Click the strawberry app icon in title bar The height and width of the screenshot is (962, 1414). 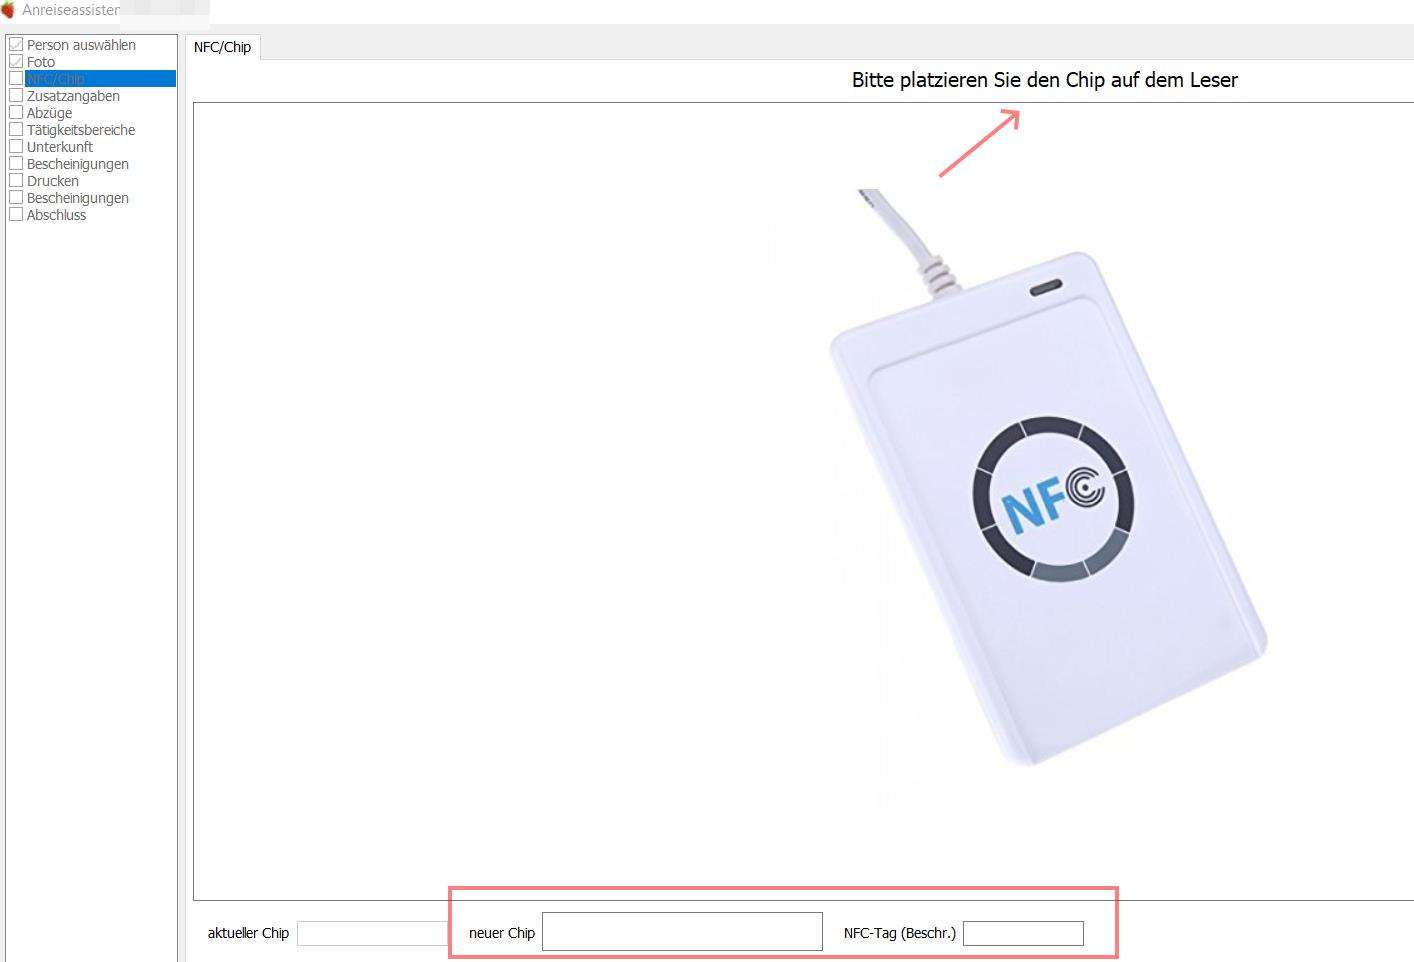pos(8,10)
